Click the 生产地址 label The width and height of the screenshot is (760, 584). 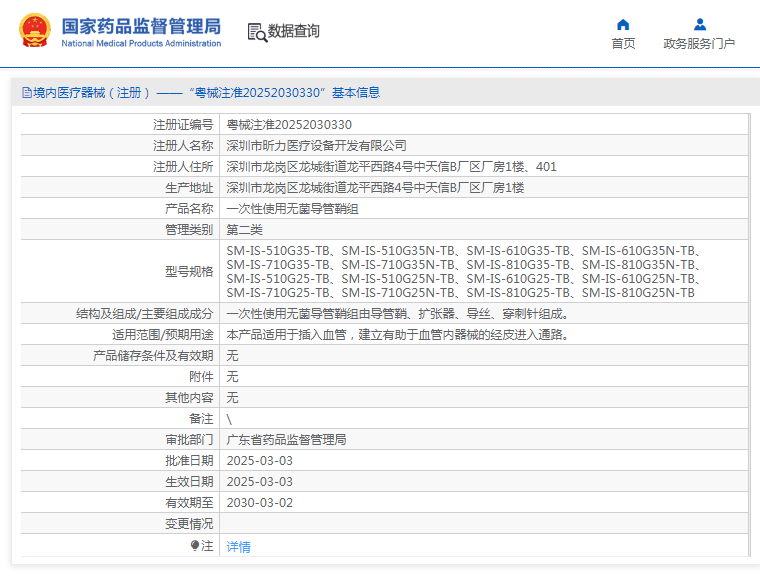click(x=189, y=188)
